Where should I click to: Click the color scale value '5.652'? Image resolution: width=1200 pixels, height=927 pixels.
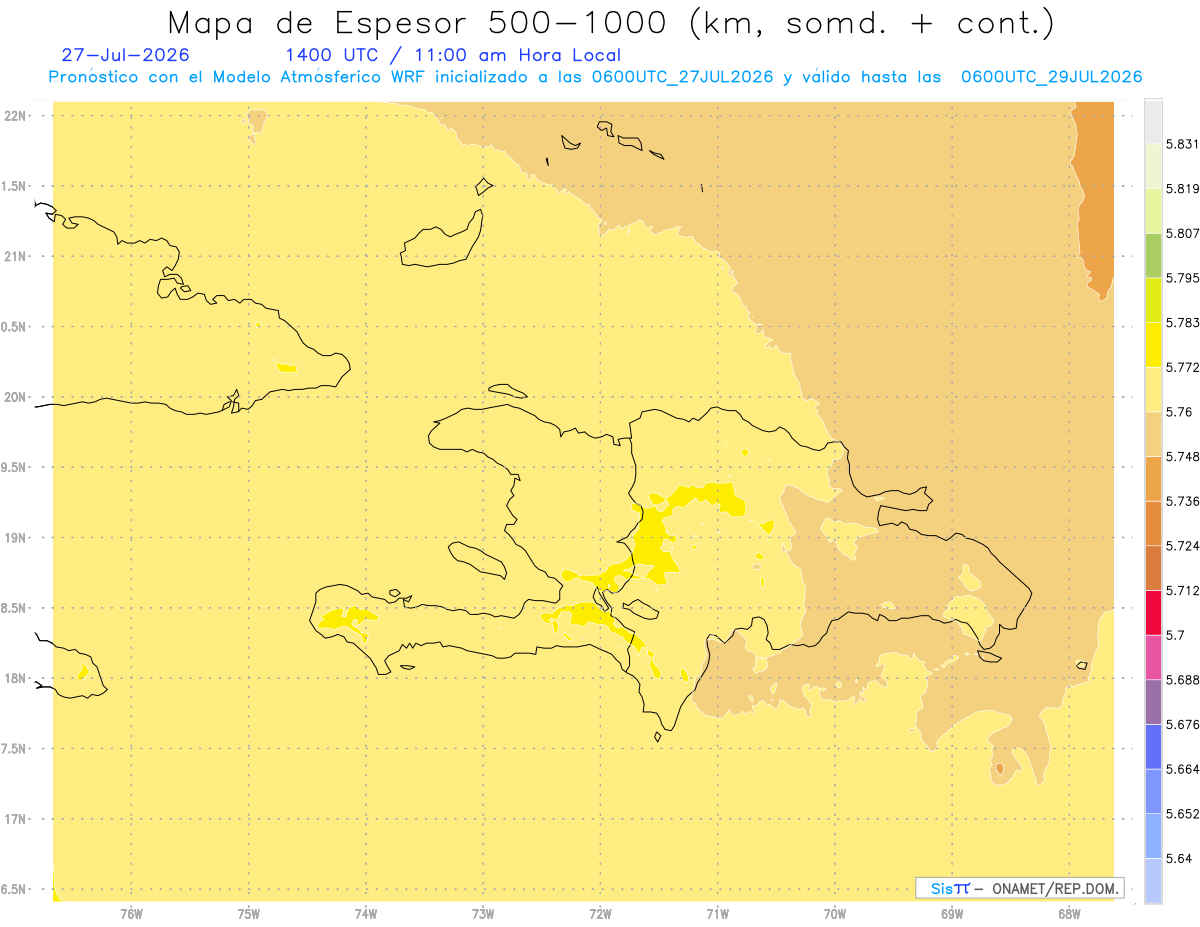point(1182,814)
